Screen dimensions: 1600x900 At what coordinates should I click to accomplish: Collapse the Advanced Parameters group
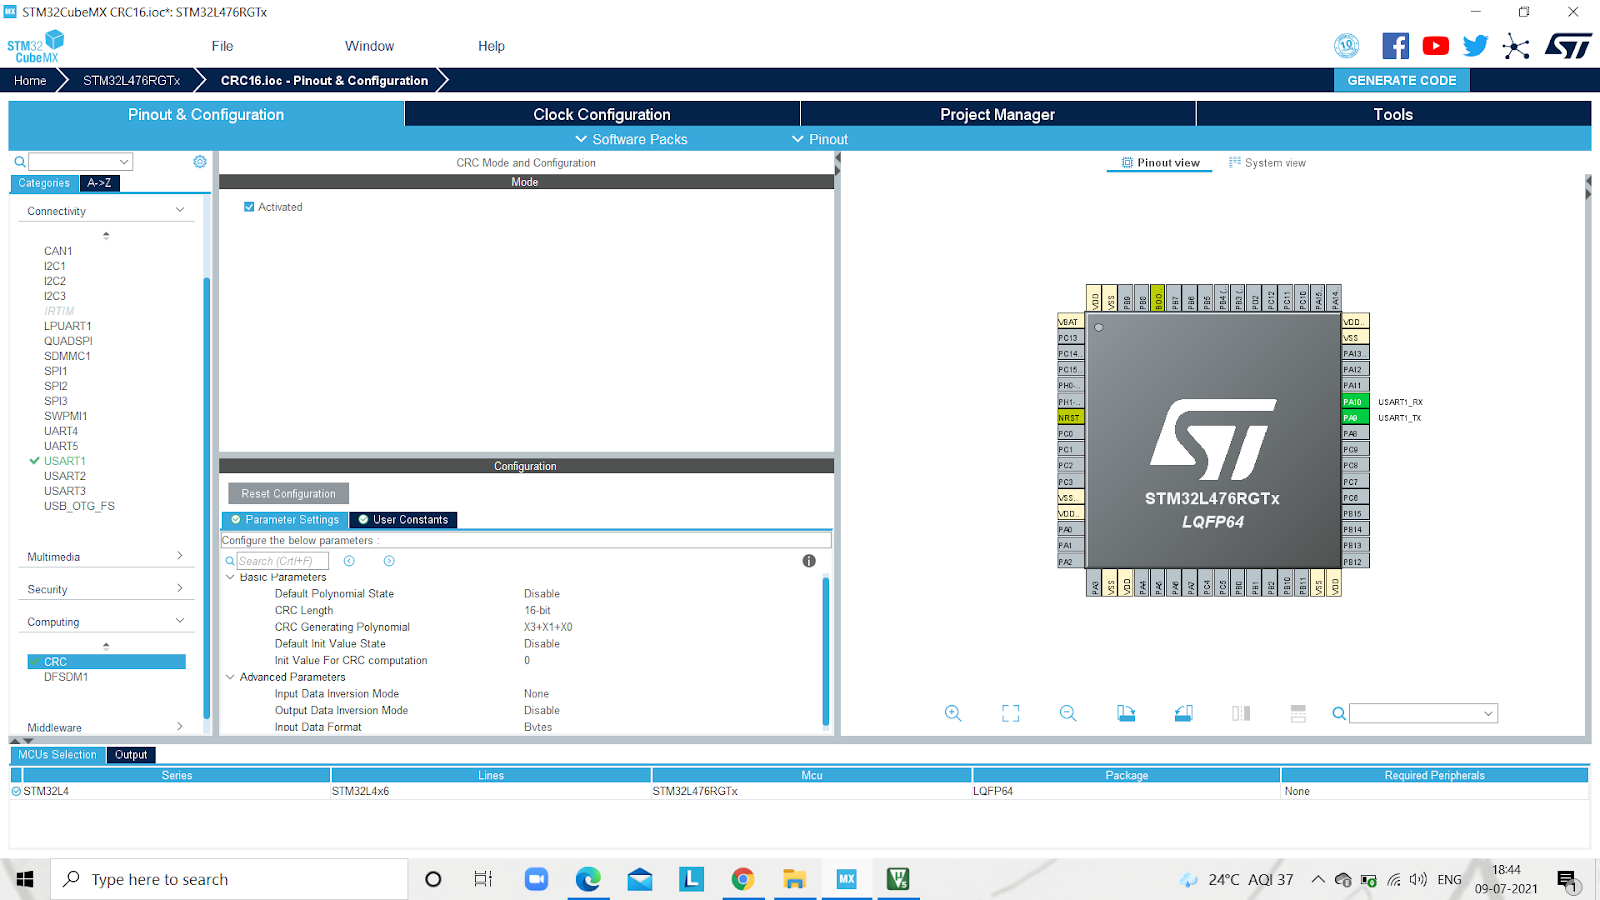[x=230, y=677]
